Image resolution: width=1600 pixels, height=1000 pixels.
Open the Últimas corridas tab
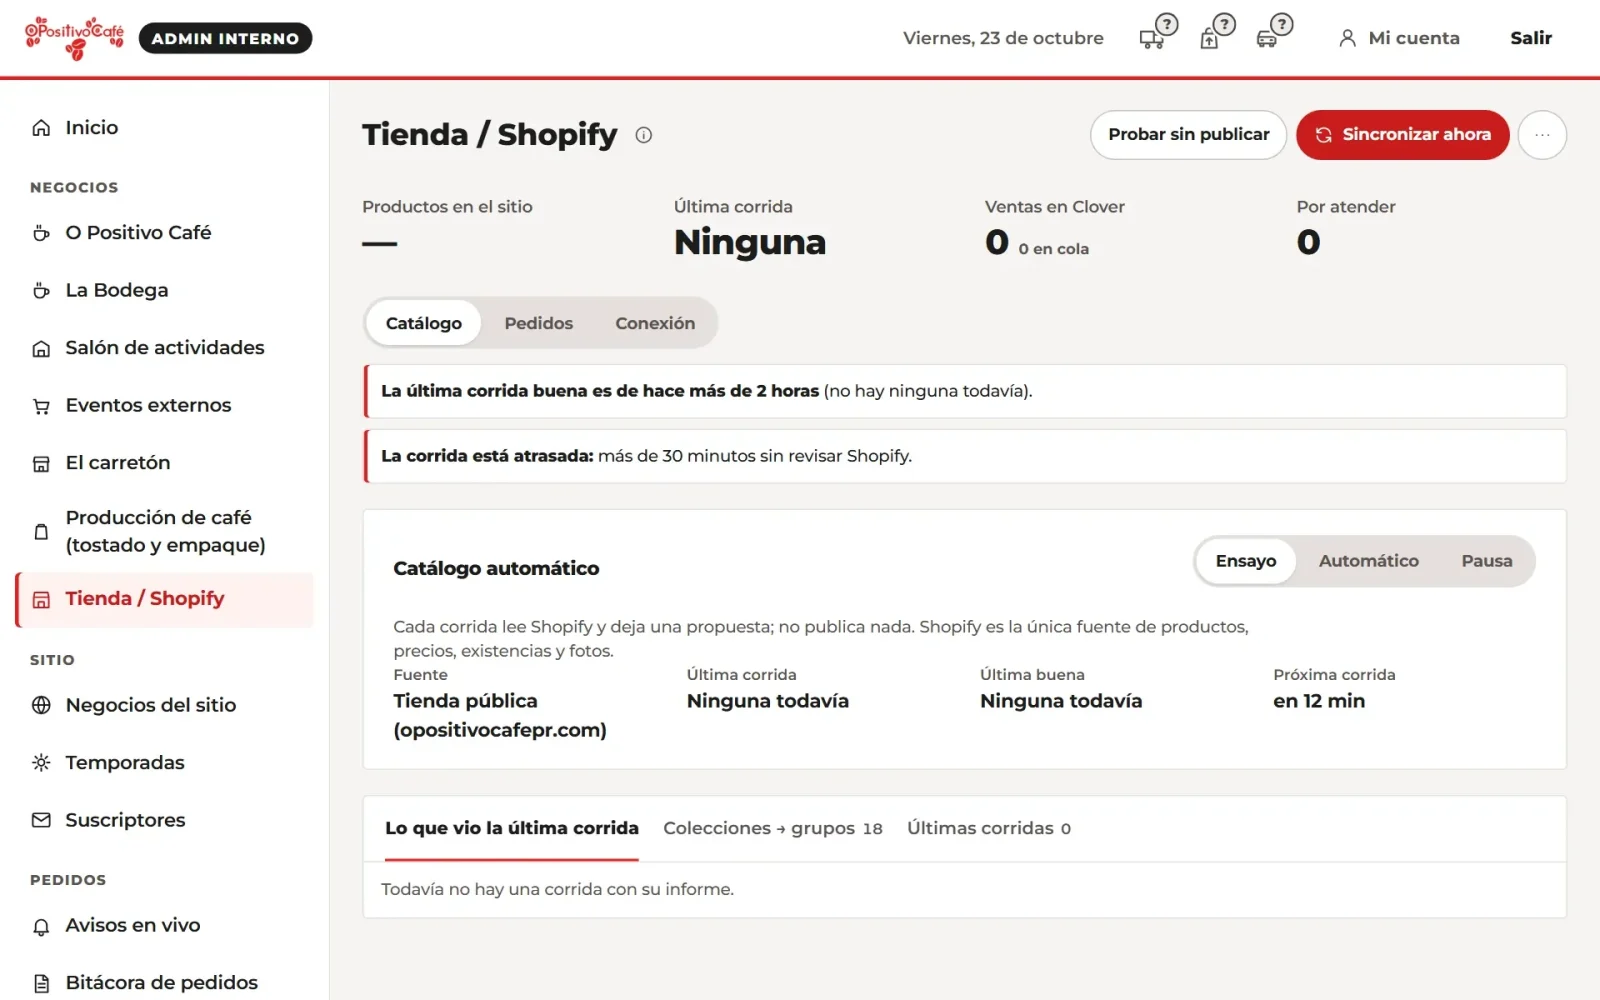[988, 828]
